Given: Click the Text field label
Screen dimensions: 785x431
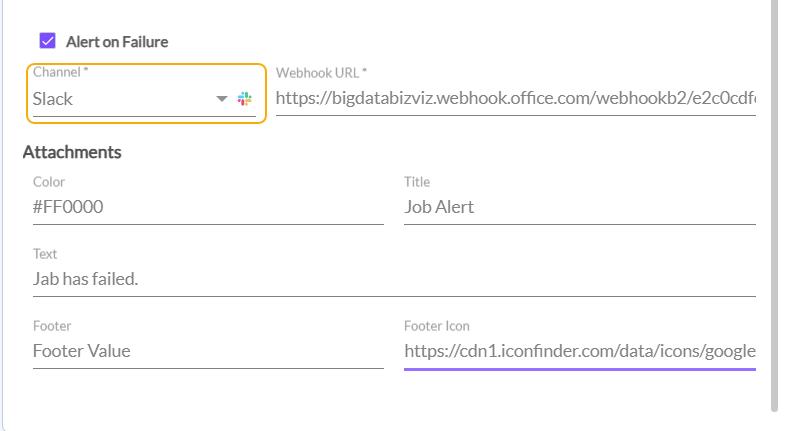Looking at the screenshot, I should pos(46,254).
